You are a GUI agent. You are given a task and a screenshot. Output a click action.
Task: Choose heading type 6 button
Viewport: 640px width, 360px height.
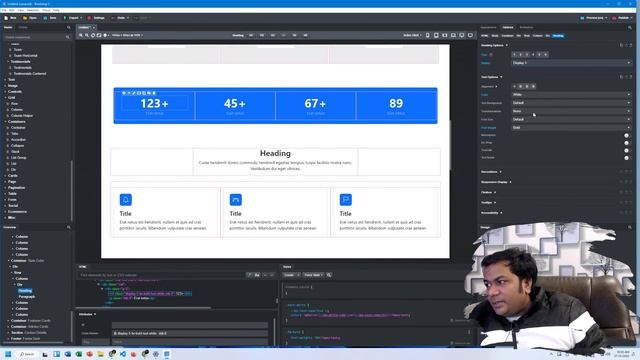click(546, 54)
